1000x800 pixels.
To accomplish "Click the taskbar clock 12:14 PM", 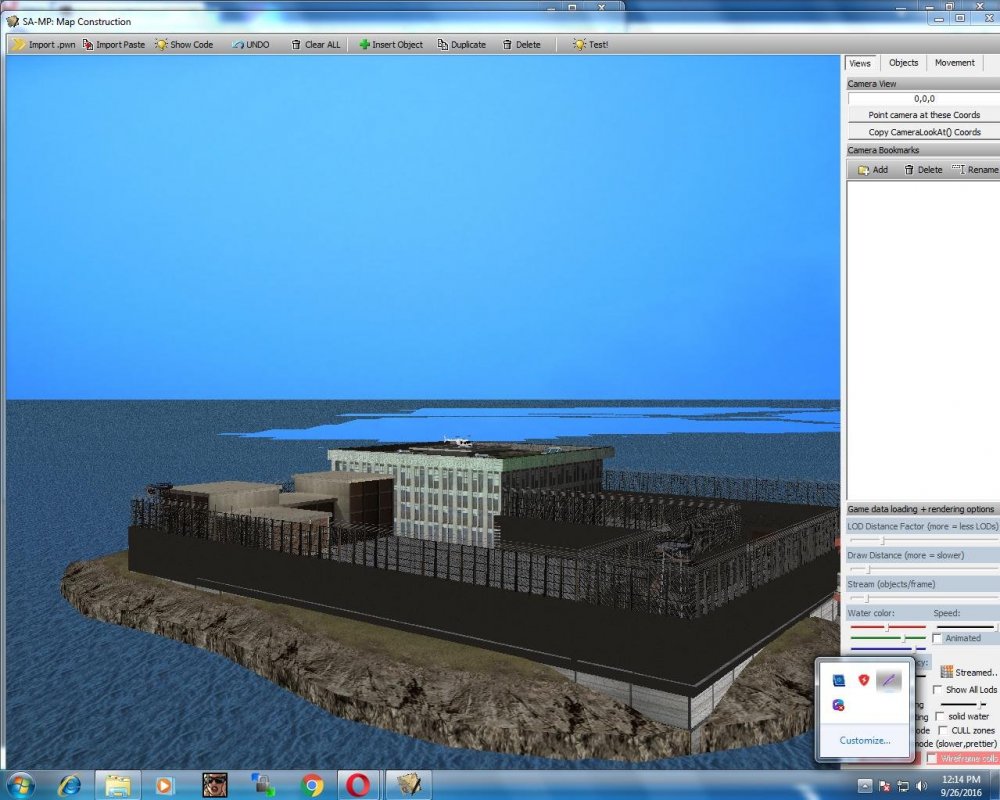I will (960, 779).
